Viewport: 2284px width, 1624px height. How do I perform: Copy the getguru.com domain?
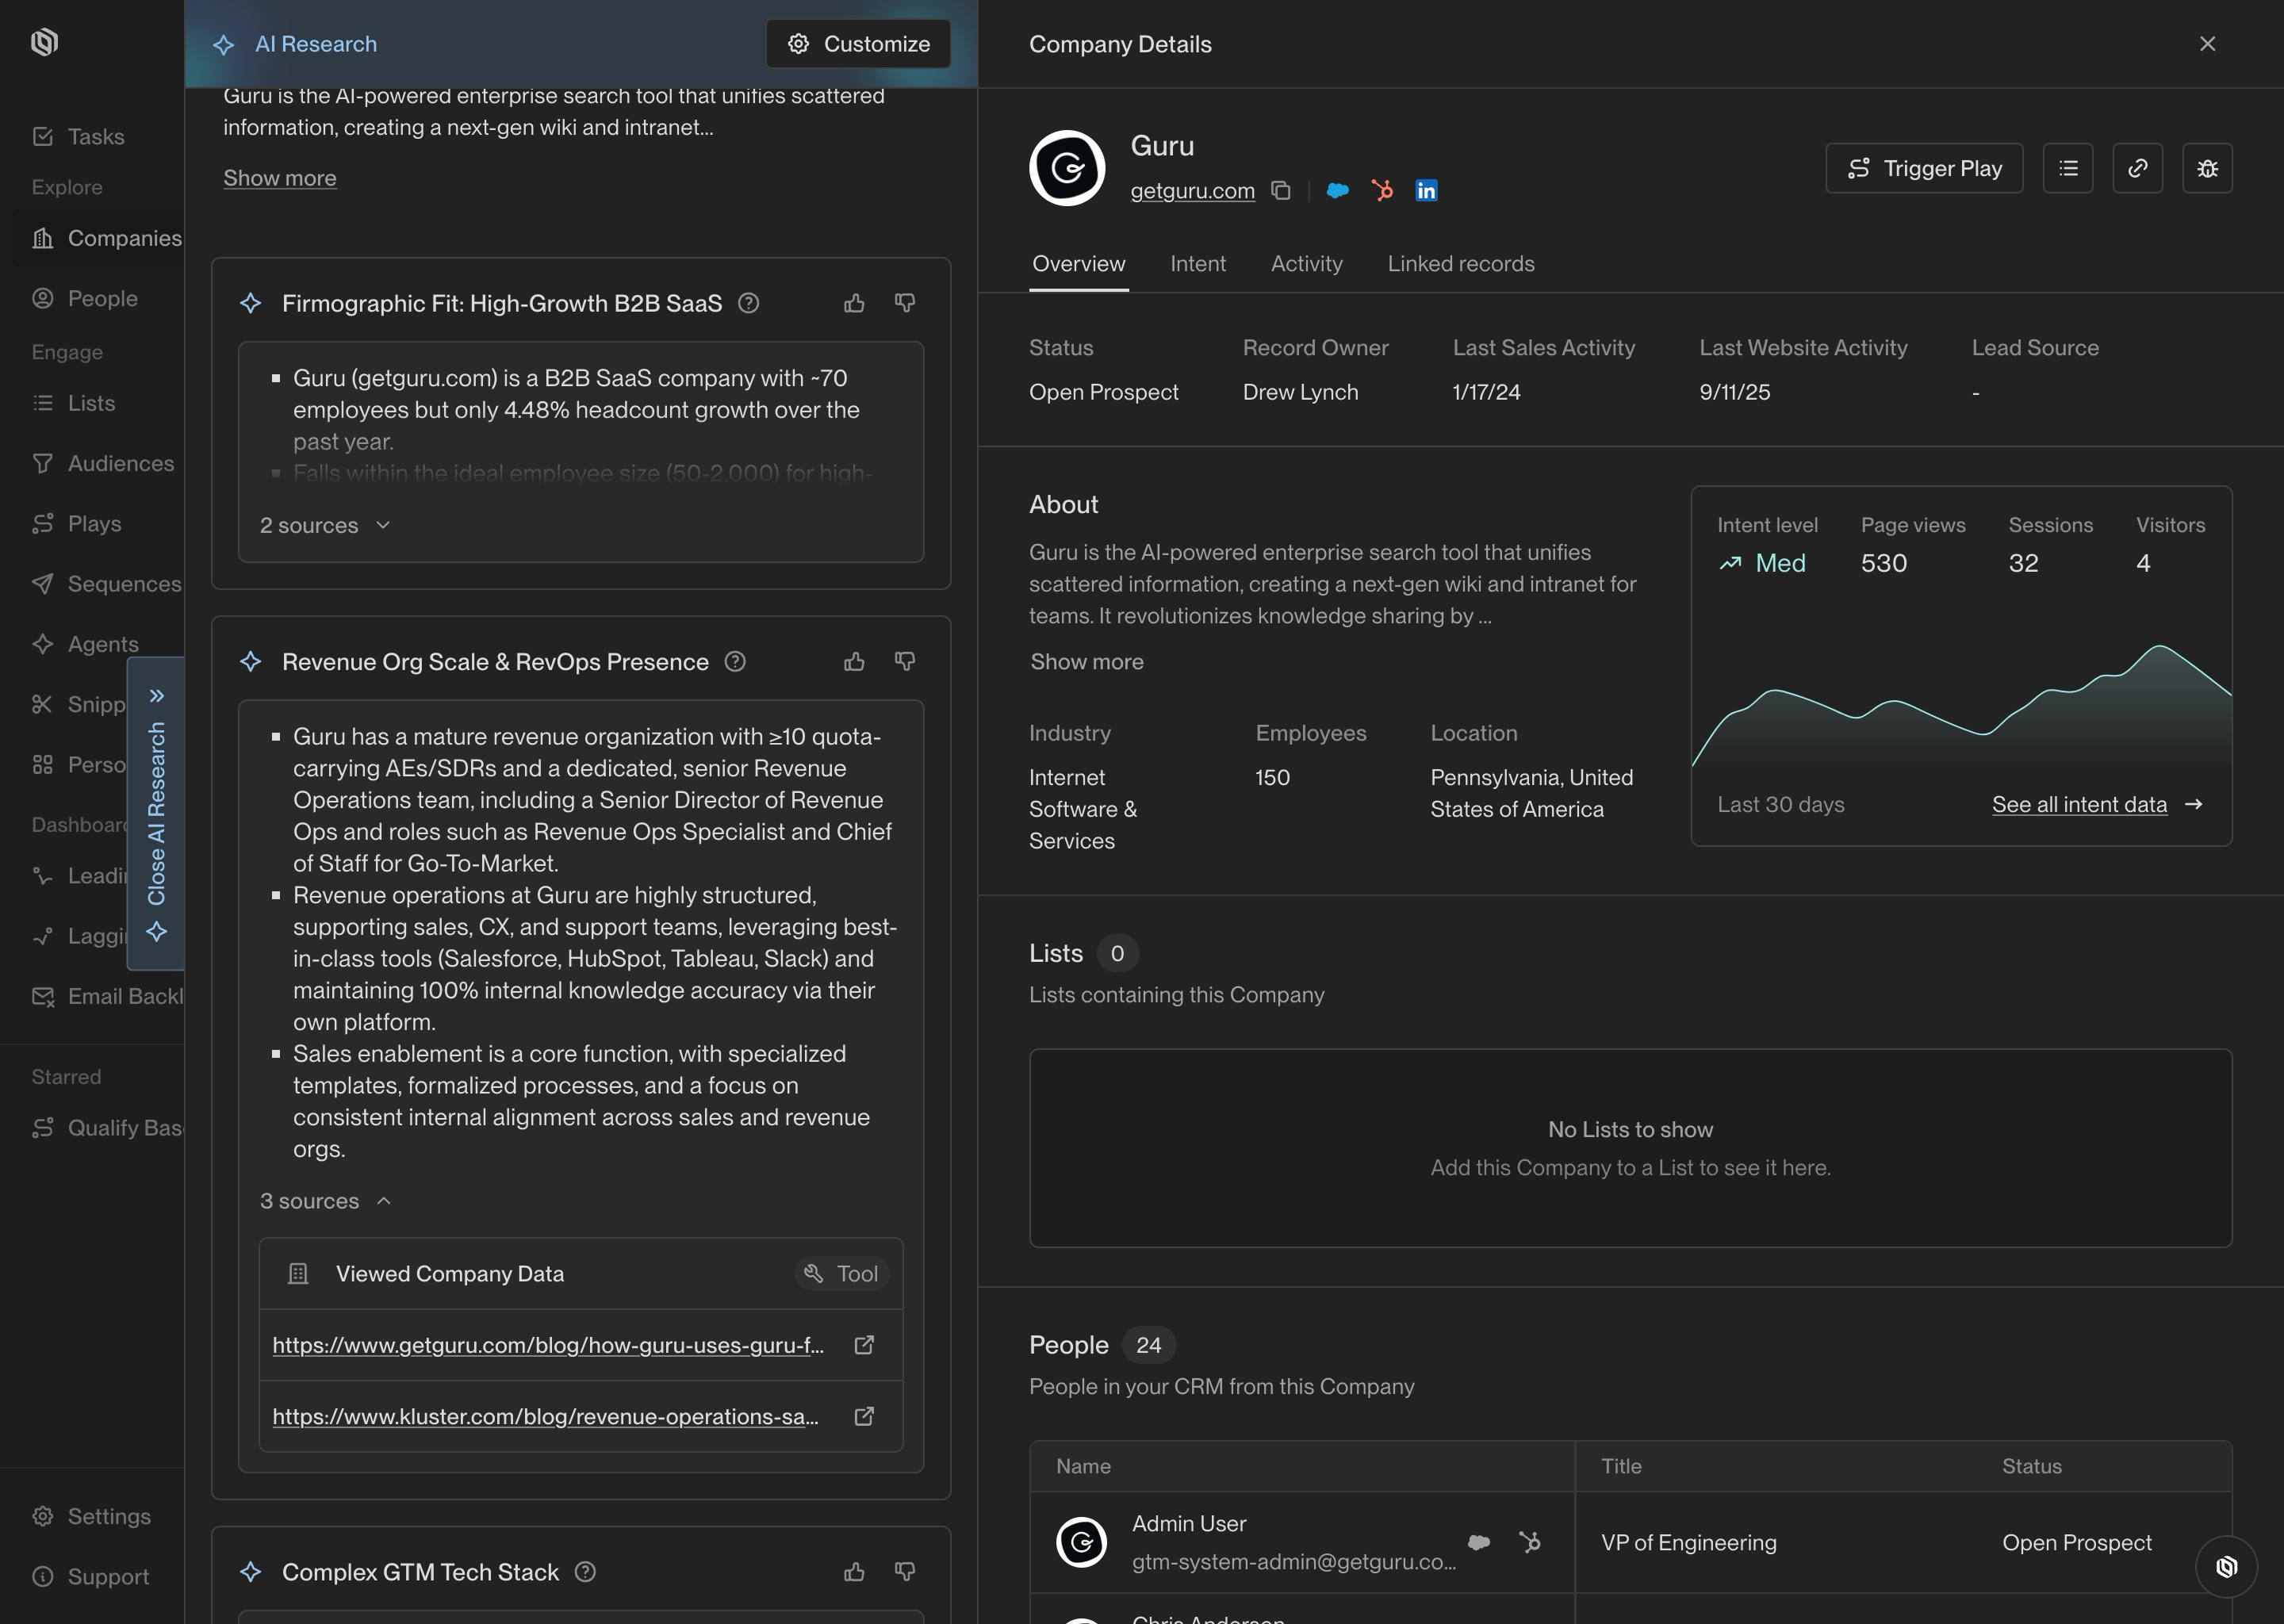click(x=1281, y=190)
